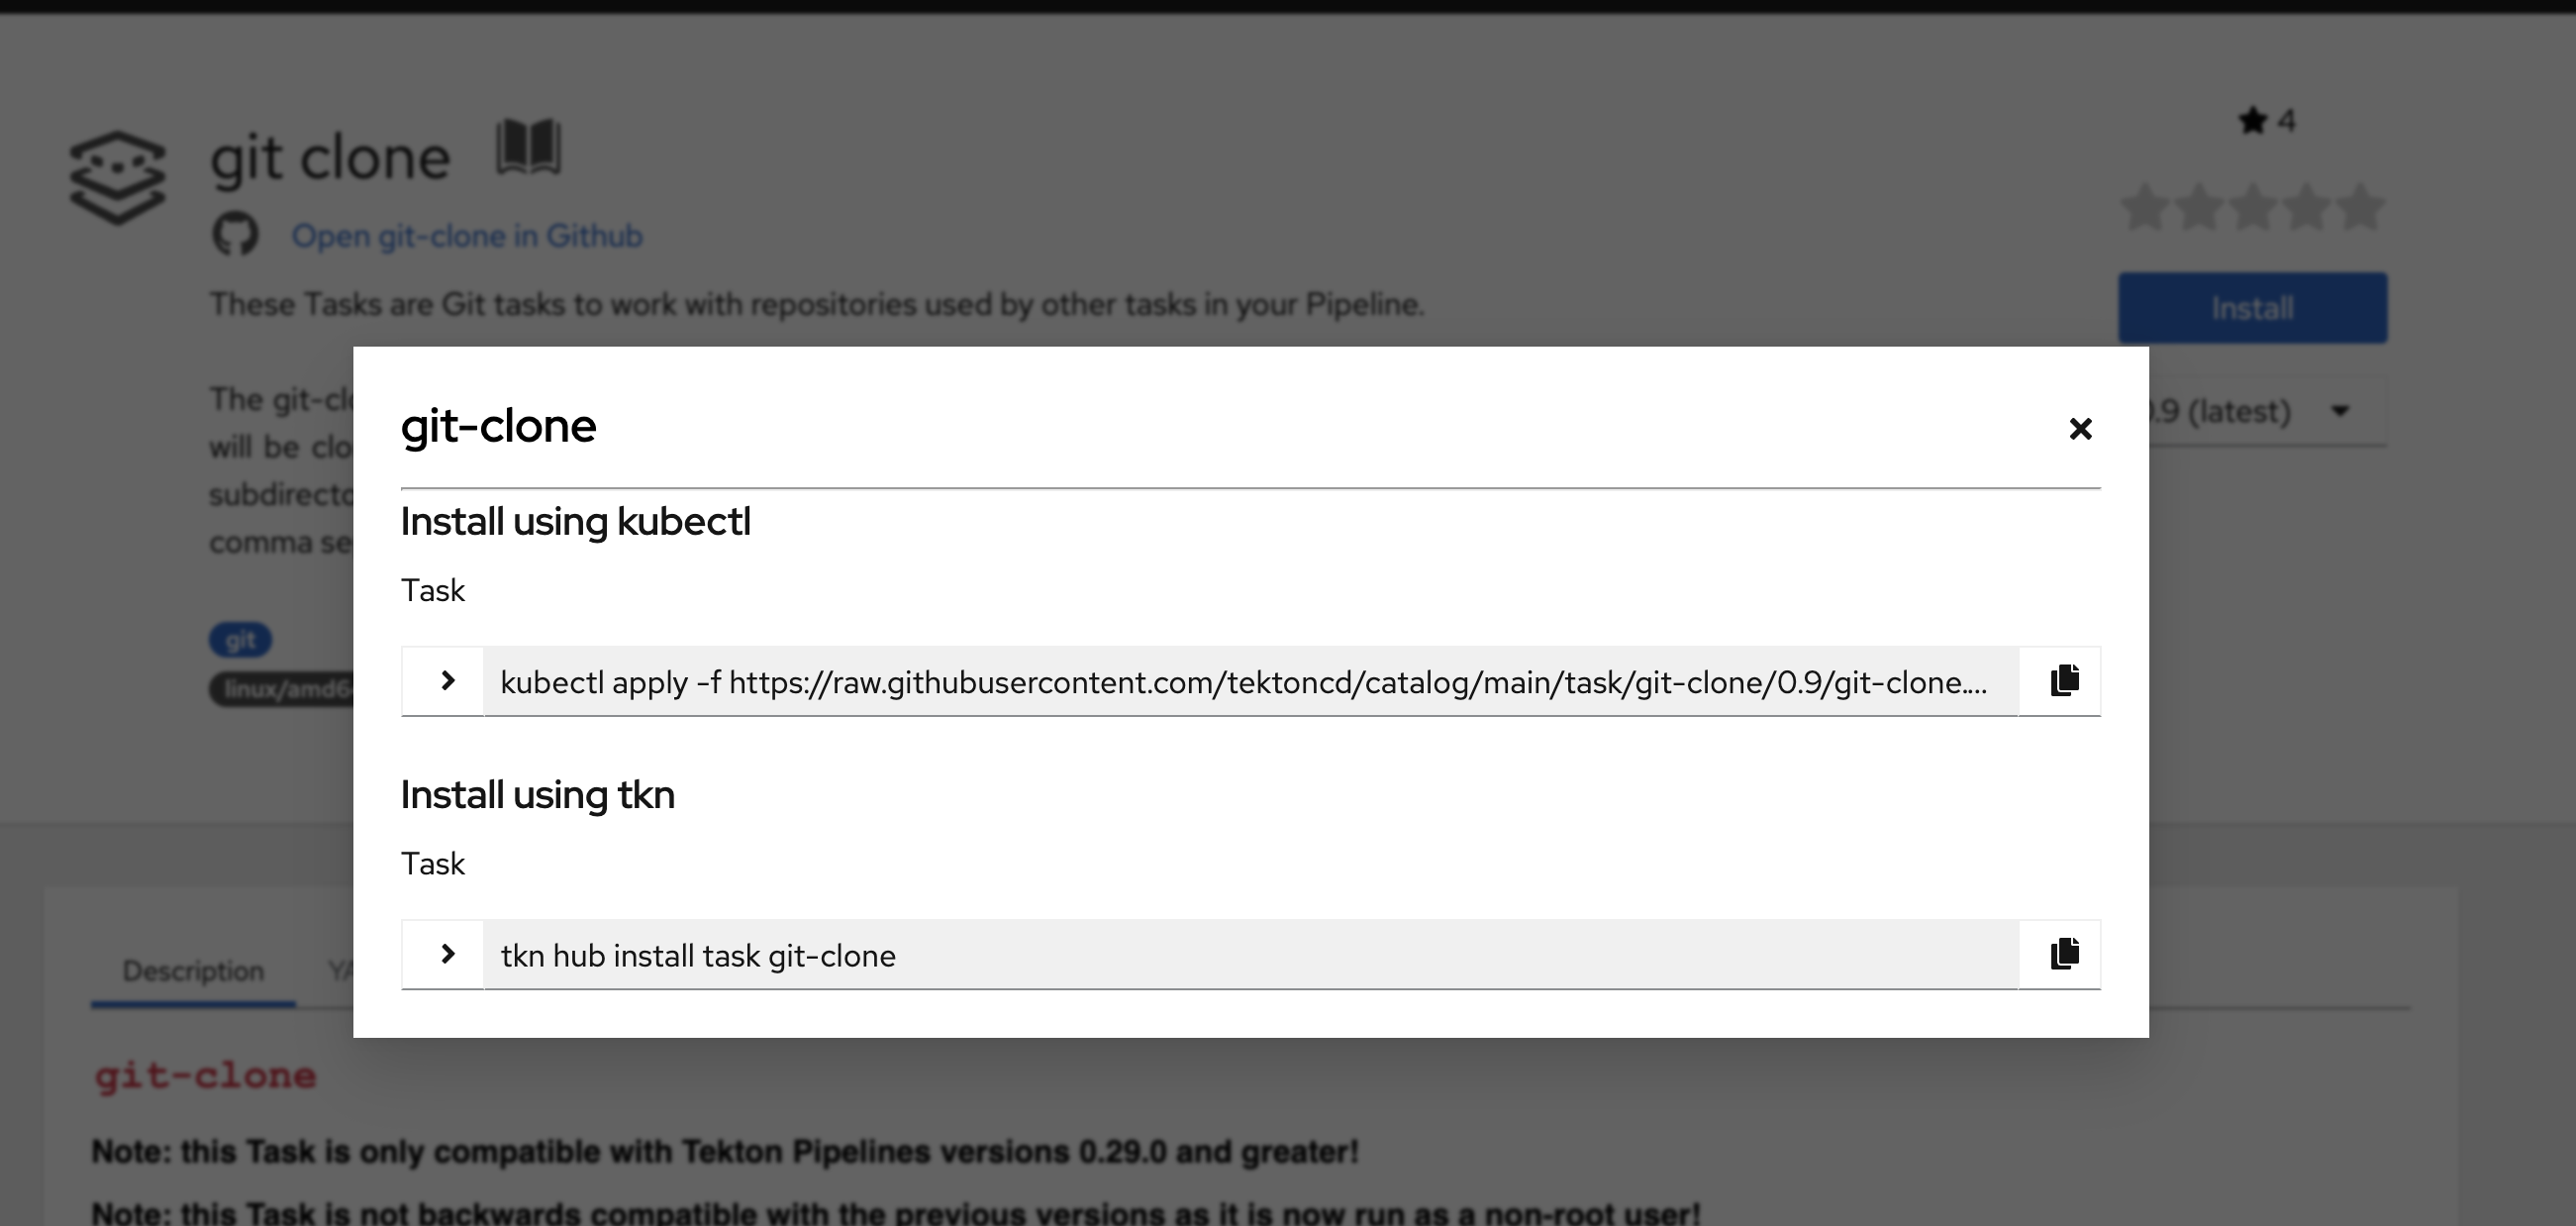Screen dimensions: 2576x1226
Task: Rate with the third star
Action: 2253,208
